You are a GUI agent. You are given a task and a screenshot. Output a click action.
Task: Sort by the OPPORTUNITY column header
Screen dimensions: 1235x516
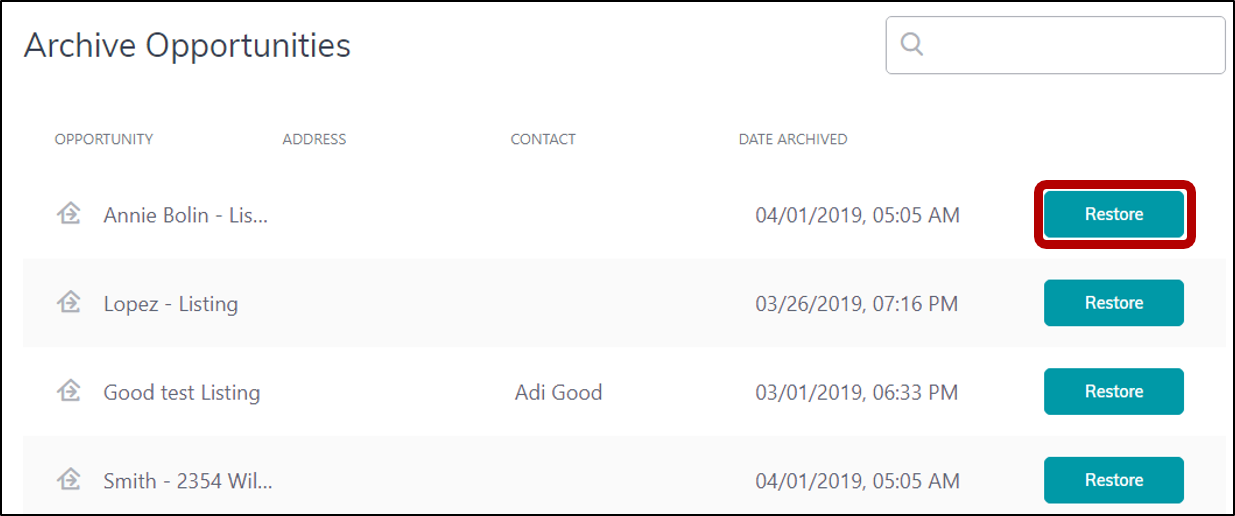click(104, 139)
